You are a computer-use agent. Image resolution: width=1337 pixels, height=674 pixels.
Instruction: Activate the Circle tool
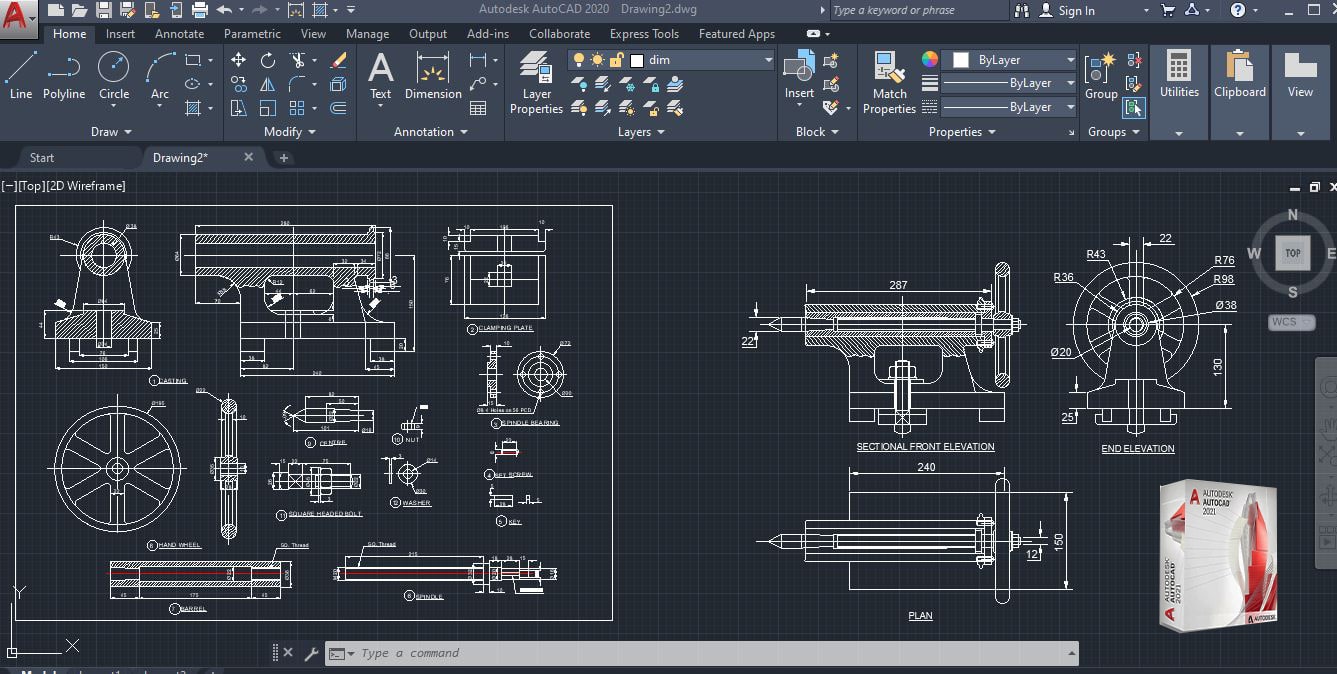click(113, 68)
